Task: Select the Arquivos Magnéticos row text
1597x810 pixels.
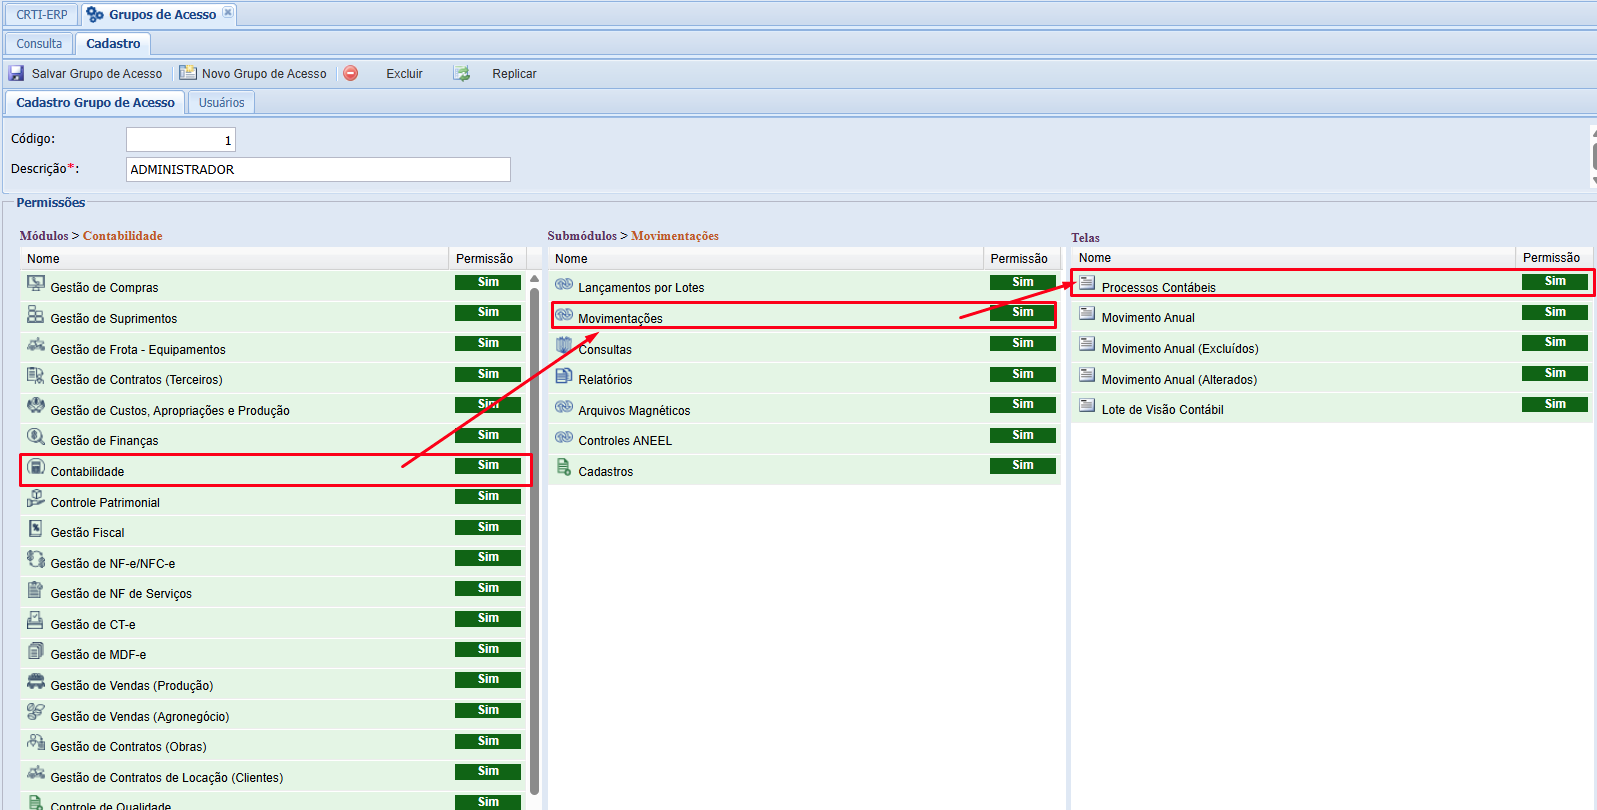Action: 634,411
